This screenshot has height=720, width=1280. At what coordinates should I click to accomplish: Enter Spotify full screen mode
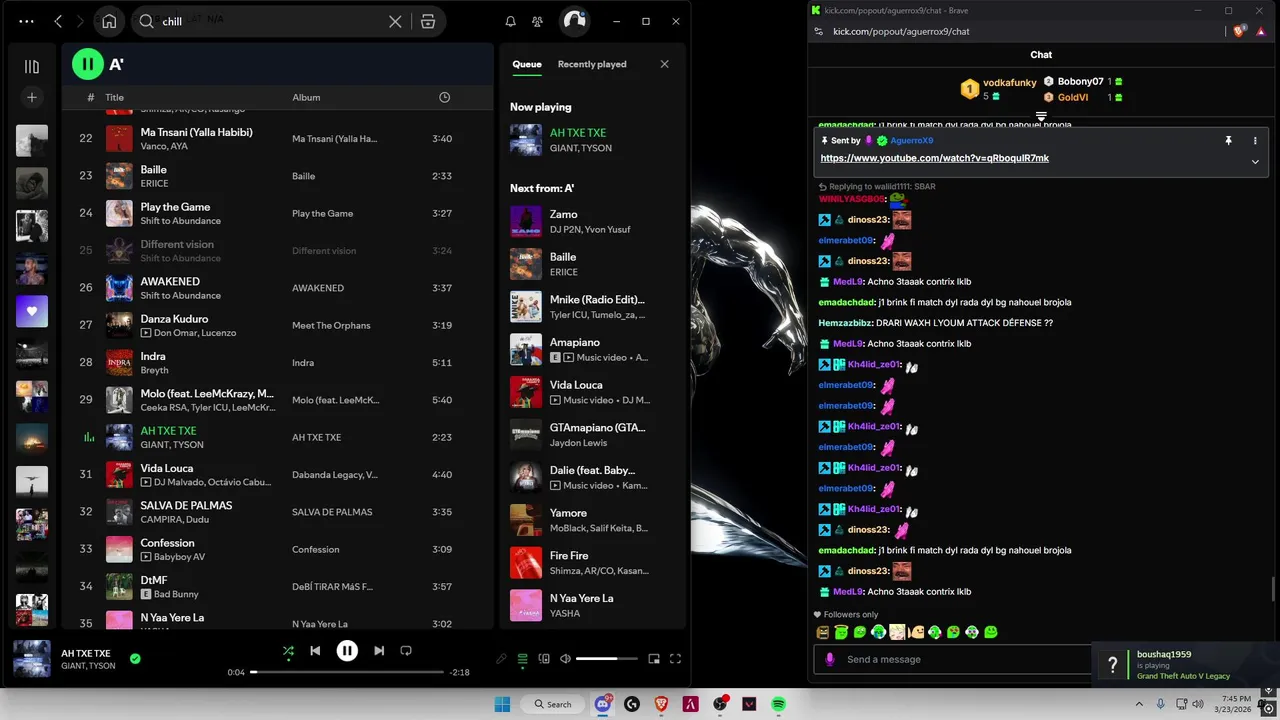tap(675, 659)
